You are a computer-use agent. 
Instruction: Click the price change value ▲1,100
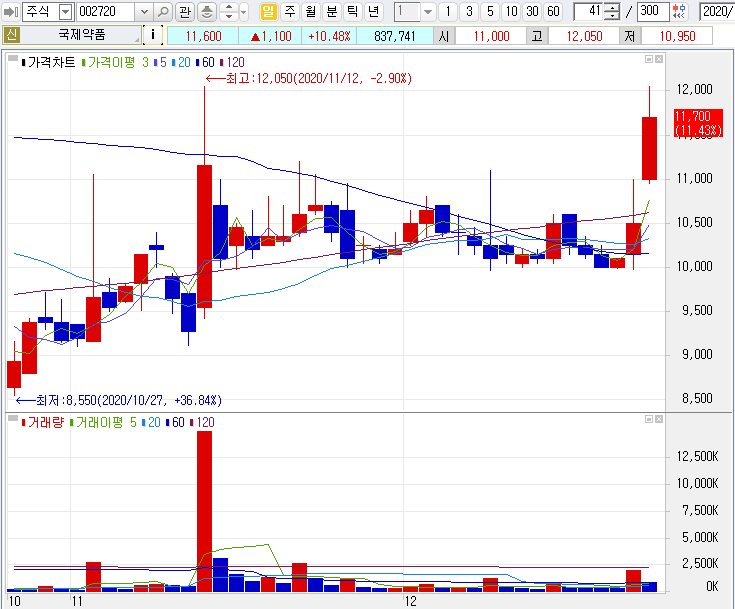(x=270, y=36)
